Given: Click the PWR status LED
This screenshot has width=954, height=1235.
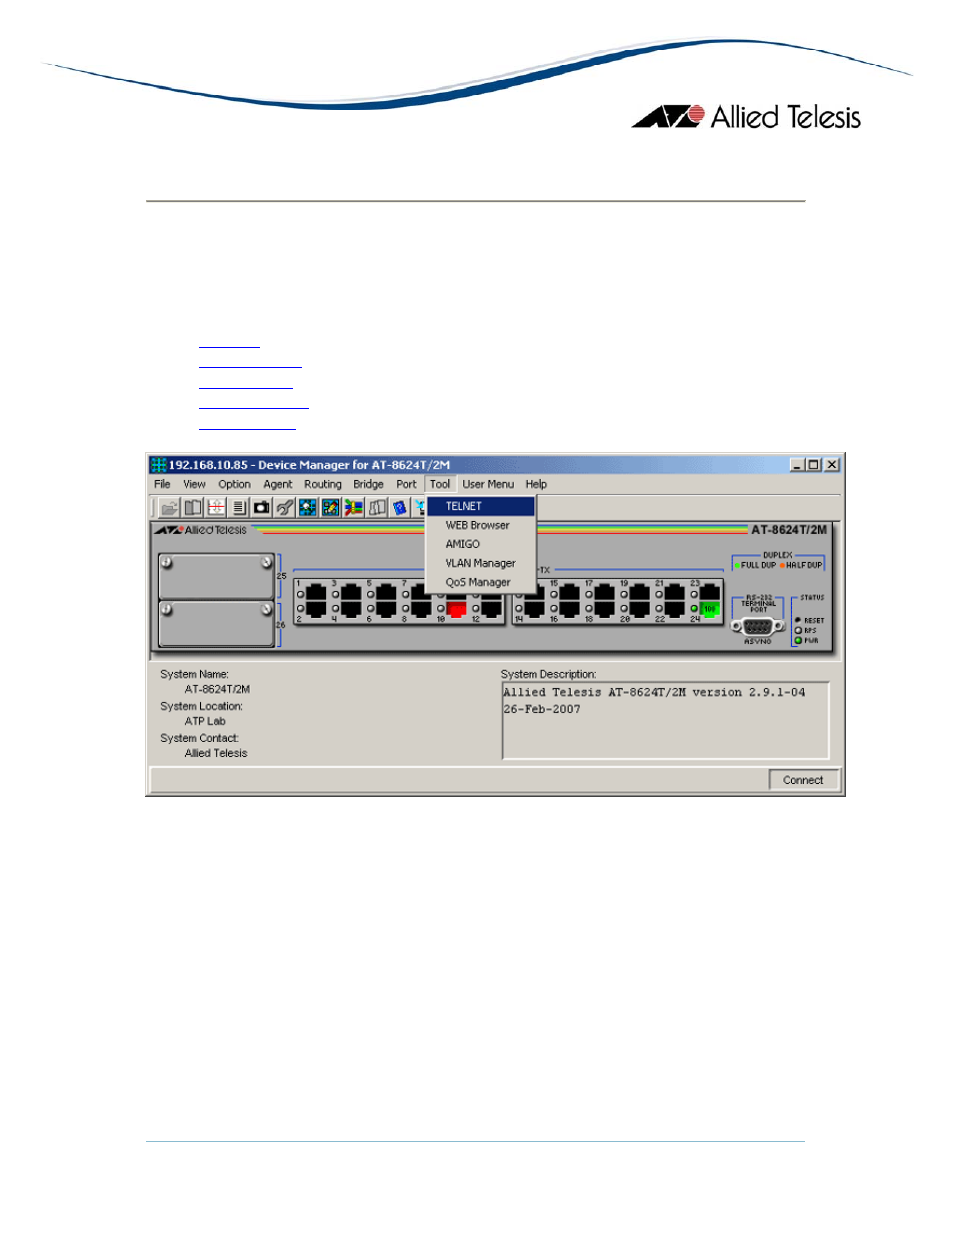Looking at the screenshot, I should pos(798,640).
